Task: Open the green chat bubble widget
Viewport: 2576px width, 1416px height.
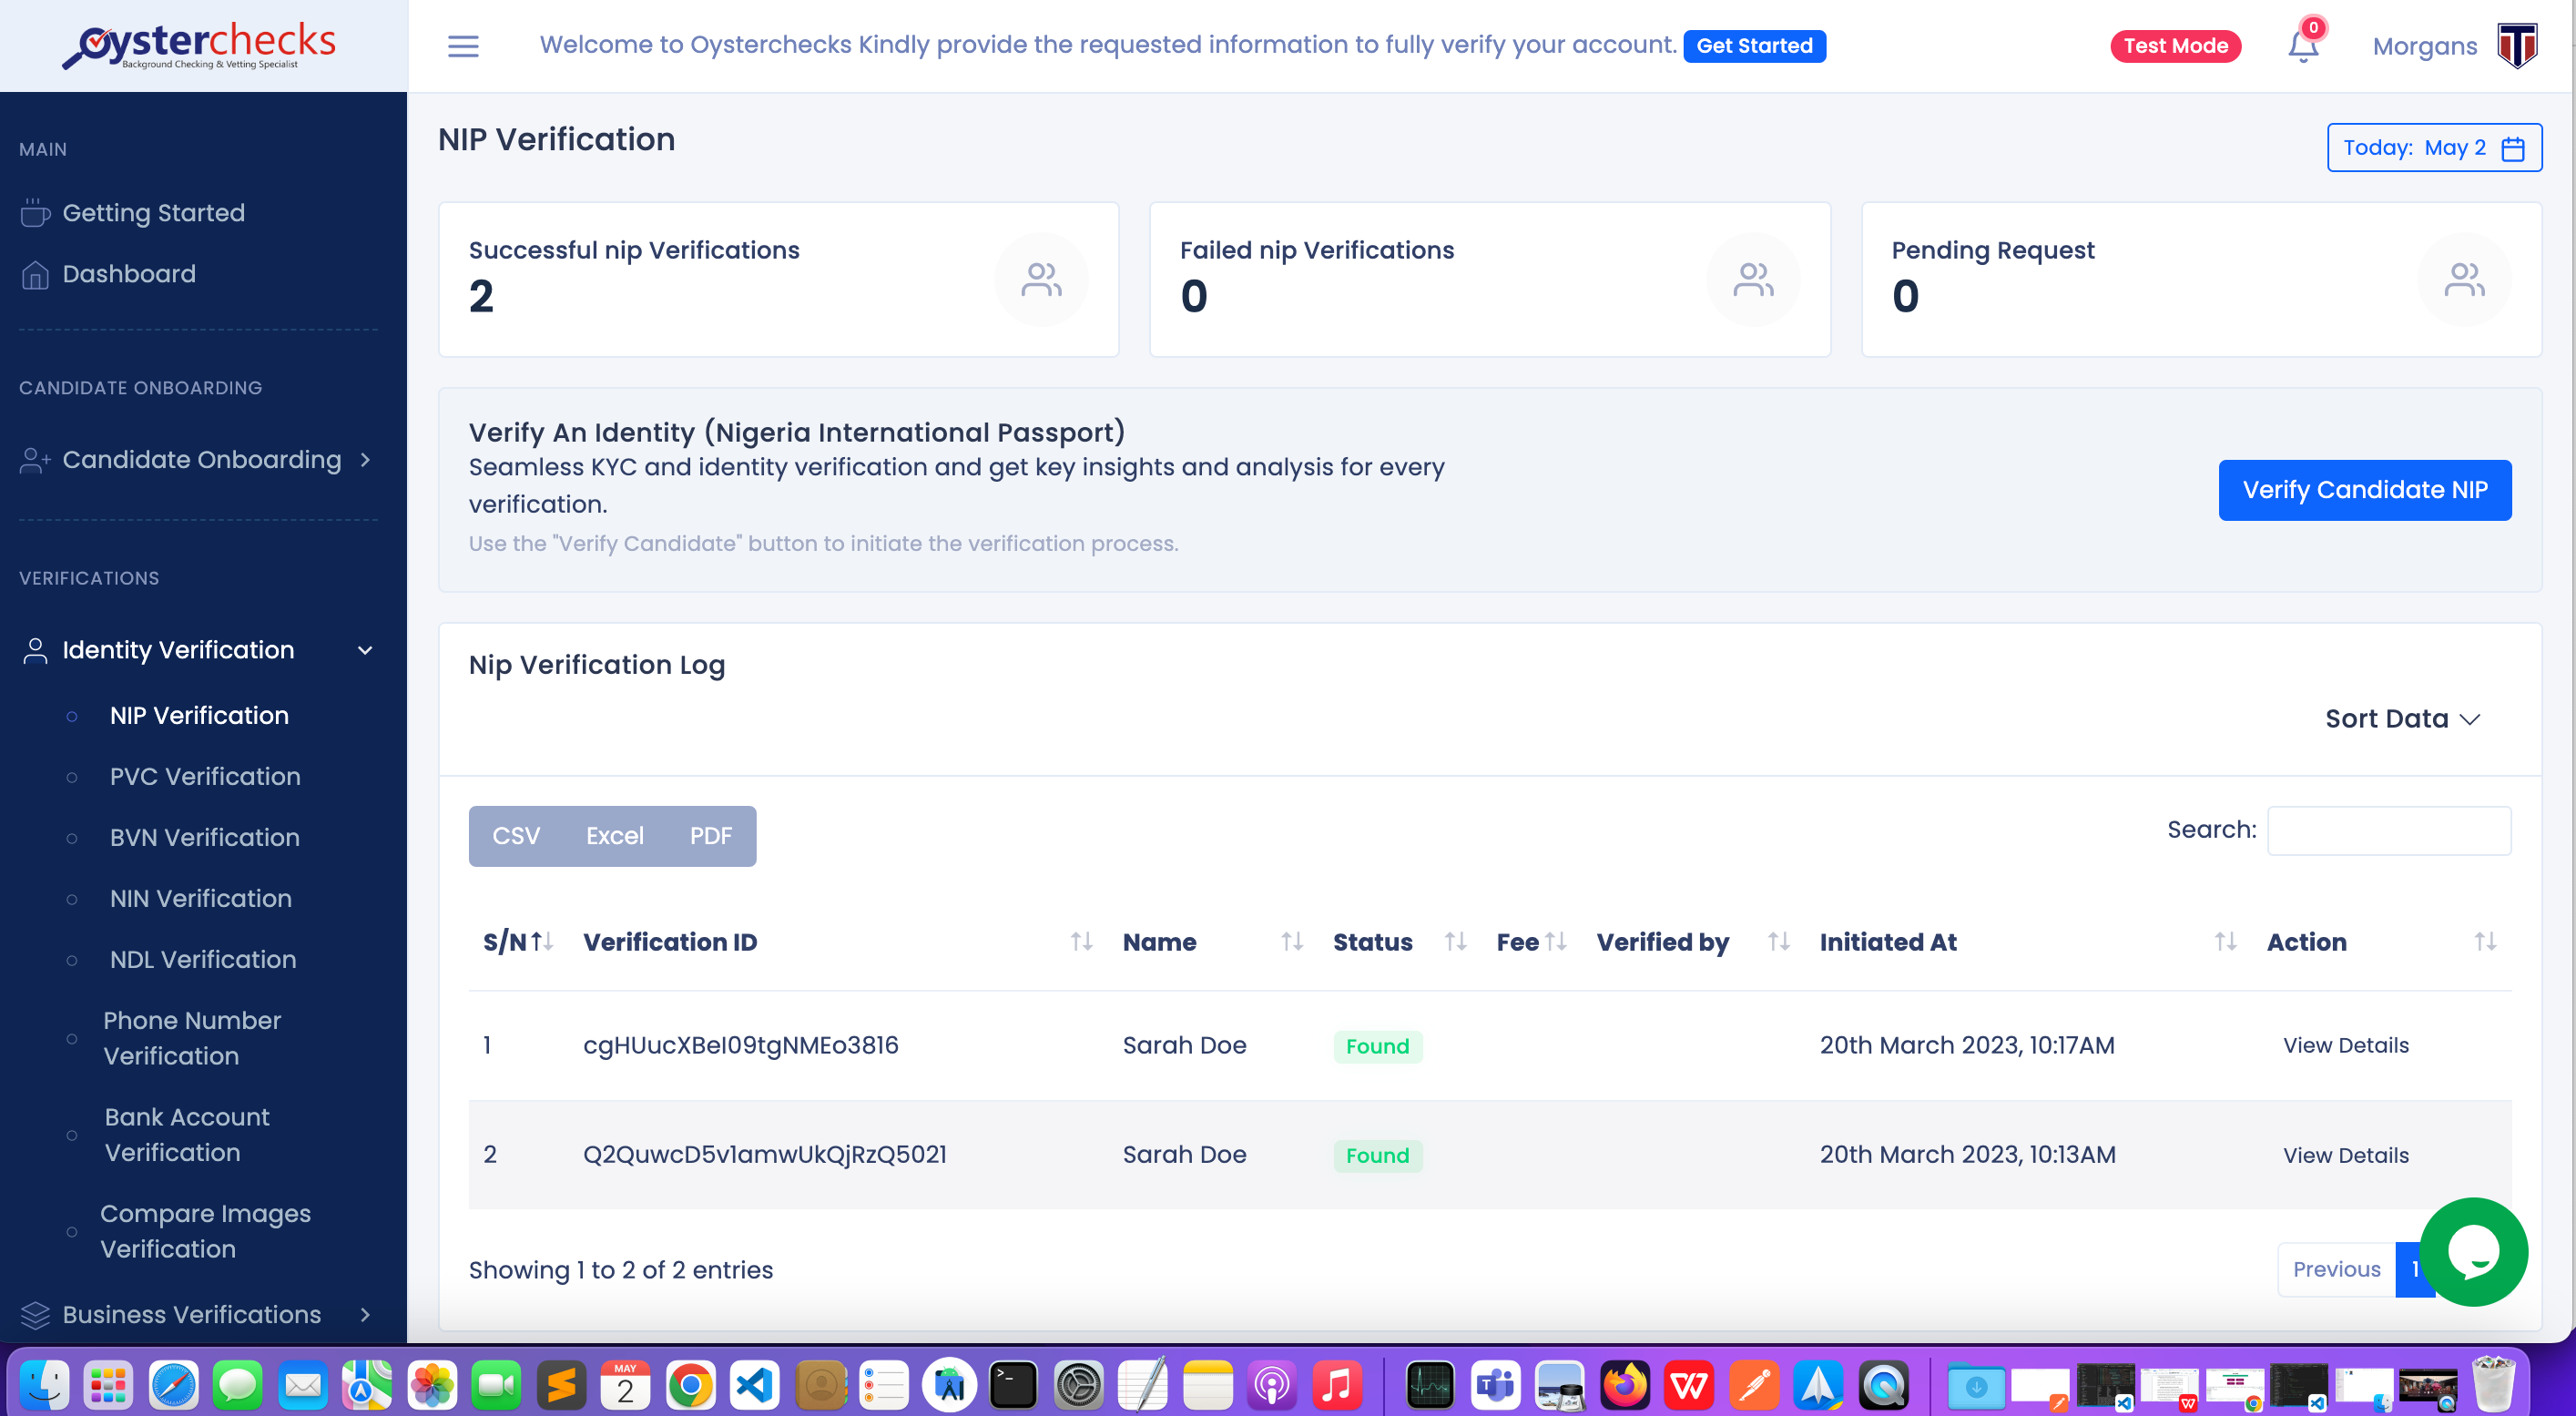Action: click(x=2474, y=1250)
